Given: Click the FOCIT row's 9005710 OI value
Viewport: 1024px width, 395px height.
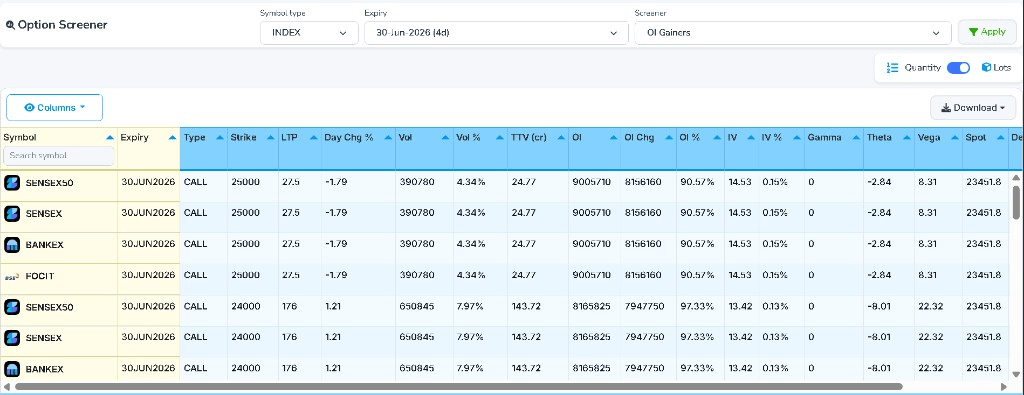Looking at the screenshot, I should pyautogui.click(x=592, y=275).
